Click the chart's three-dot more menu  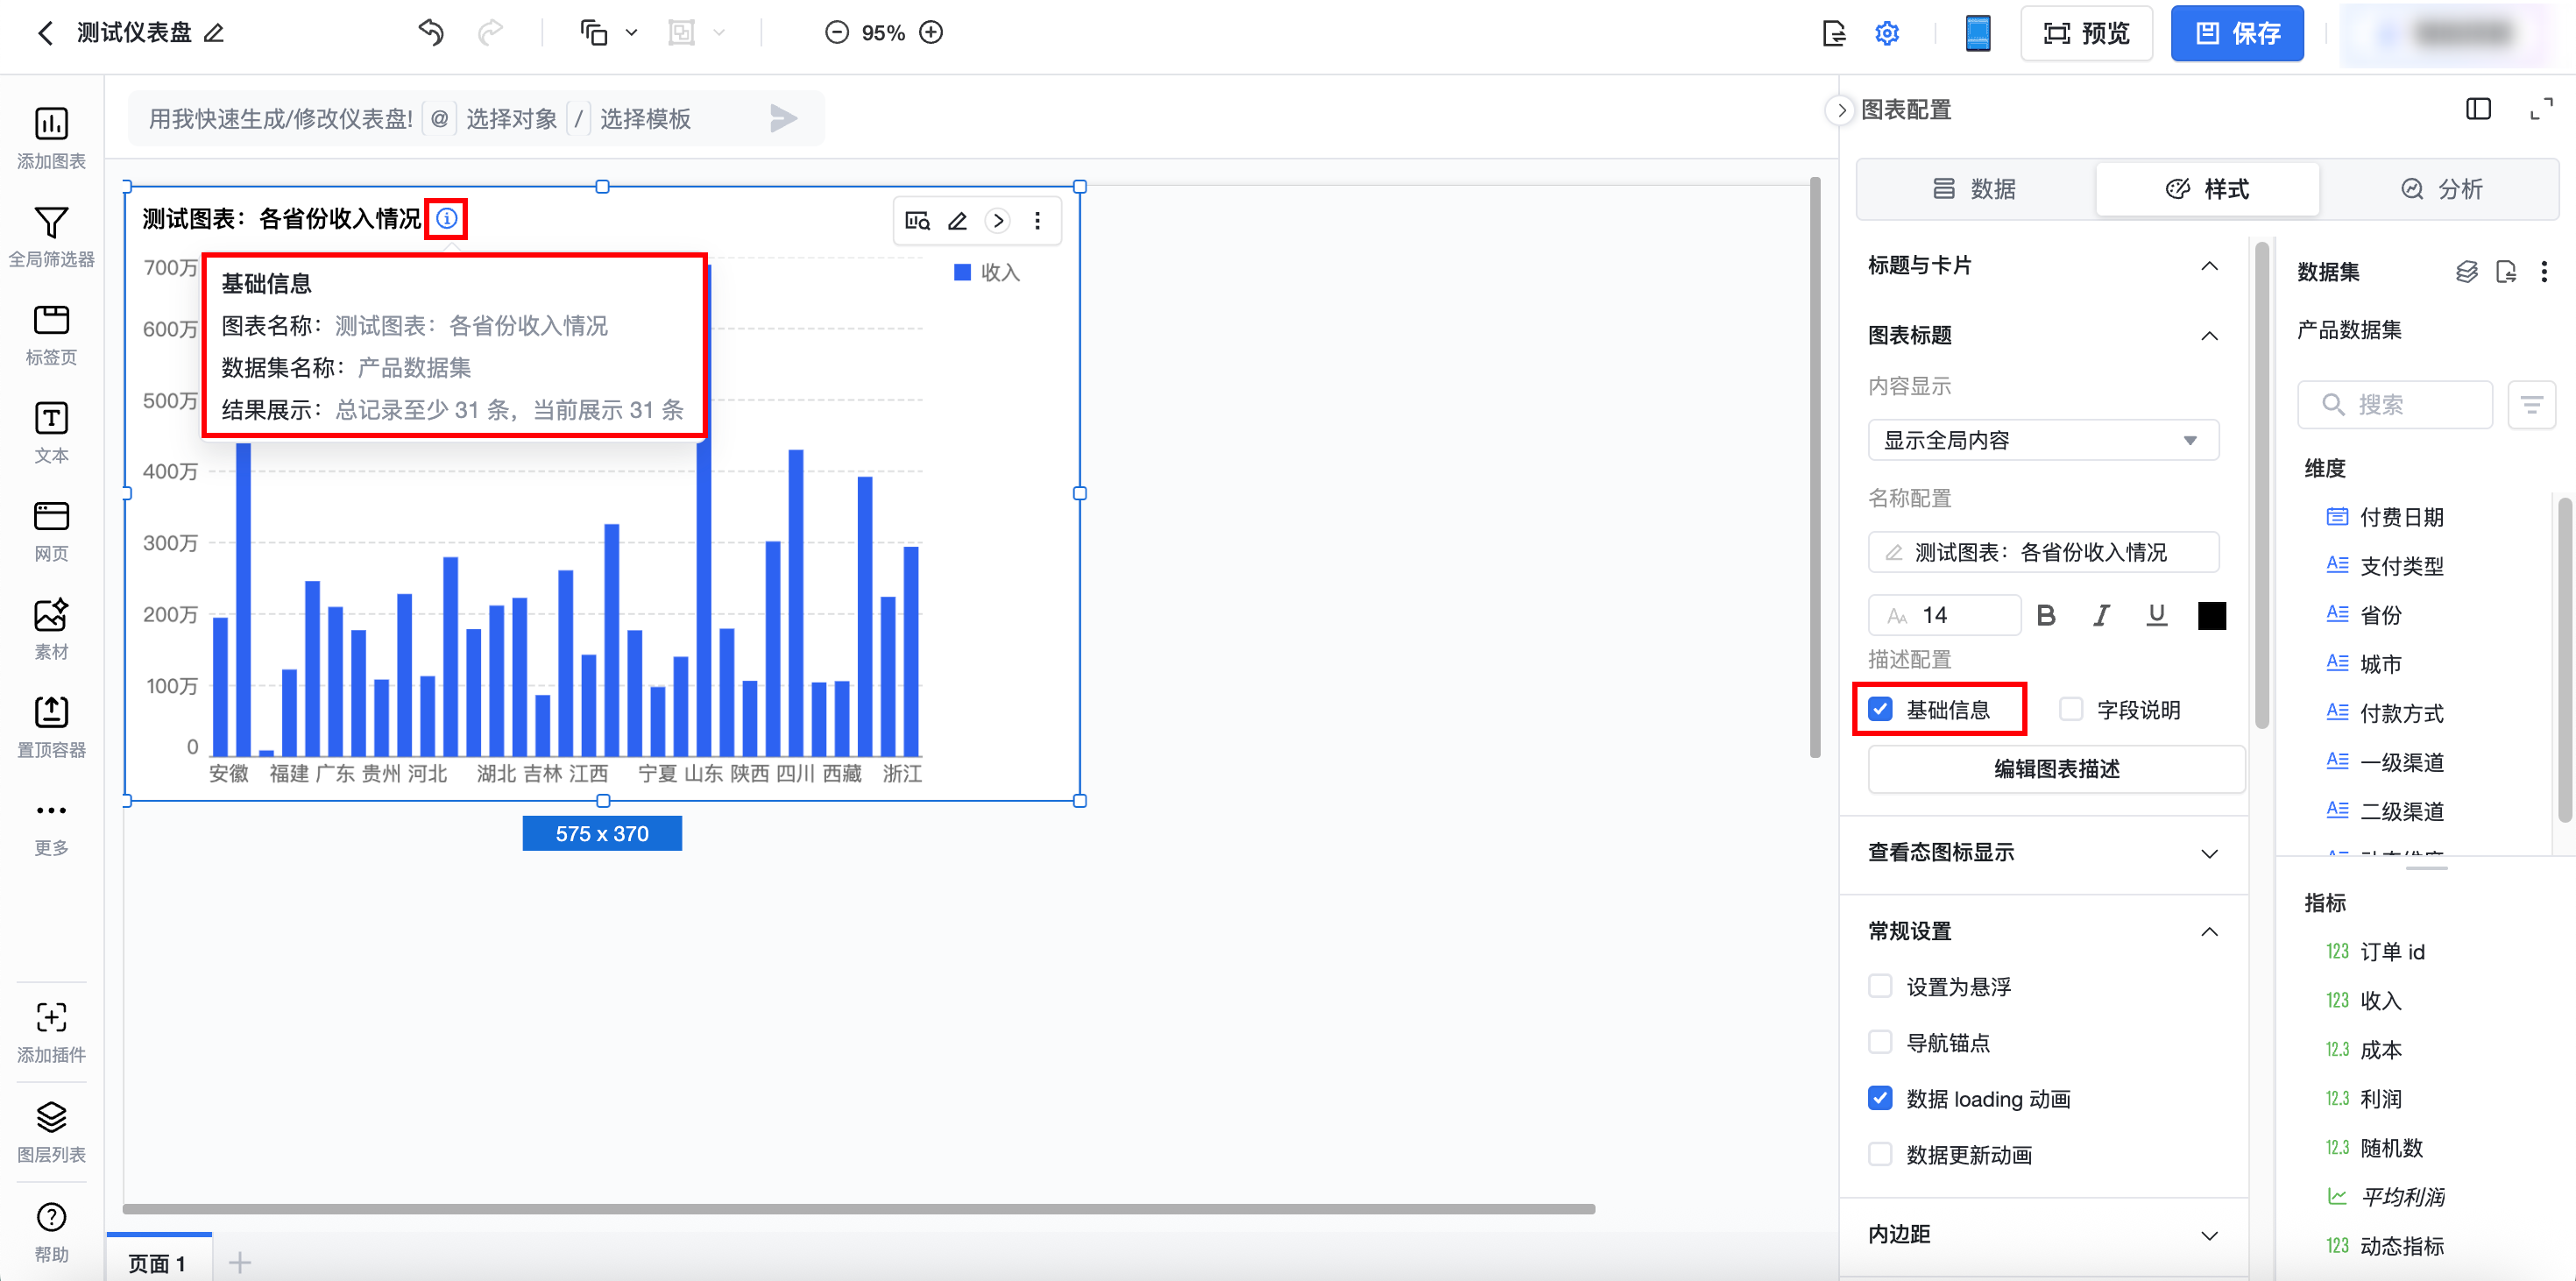point(1037,221)
